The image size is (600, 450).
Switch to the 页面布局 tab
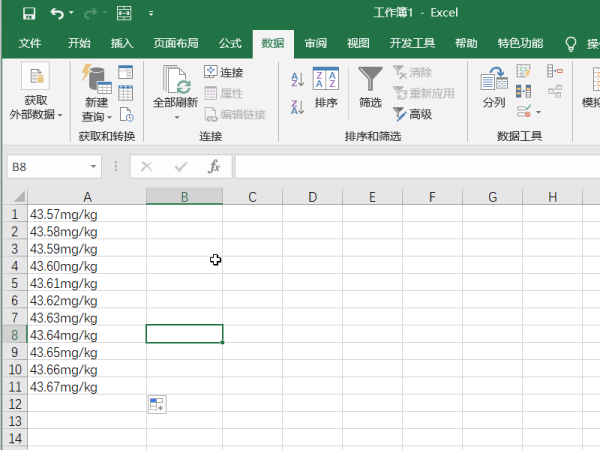[175, 43]
